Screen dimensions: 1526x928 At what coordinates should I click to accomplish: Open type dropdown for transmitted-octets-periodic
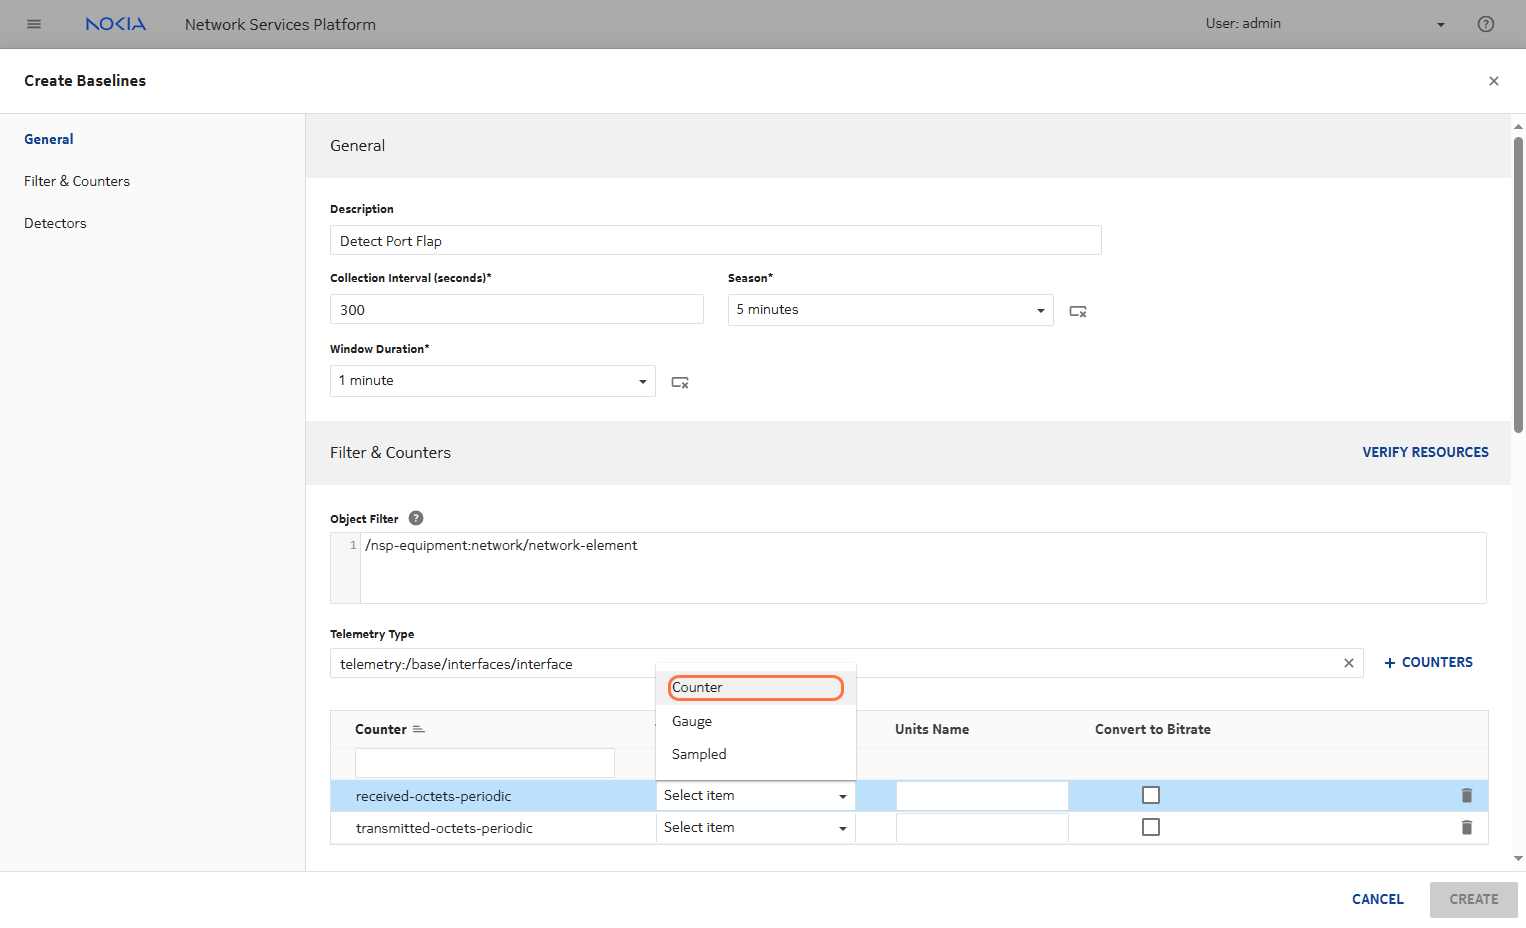755,827
